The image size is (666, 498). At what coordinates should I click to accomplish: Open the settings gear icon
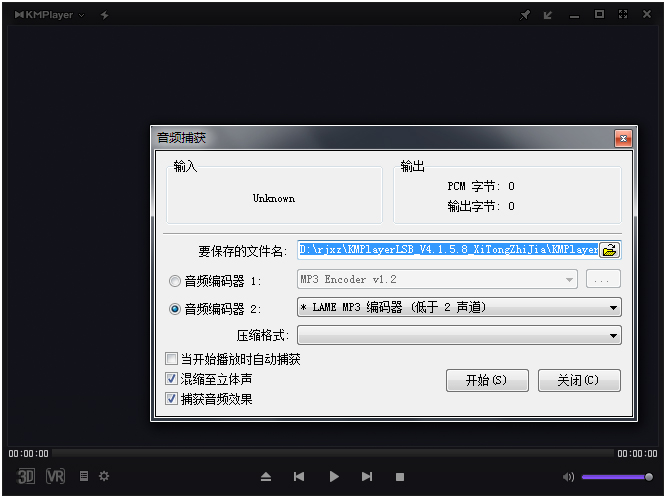pos(104,476)
